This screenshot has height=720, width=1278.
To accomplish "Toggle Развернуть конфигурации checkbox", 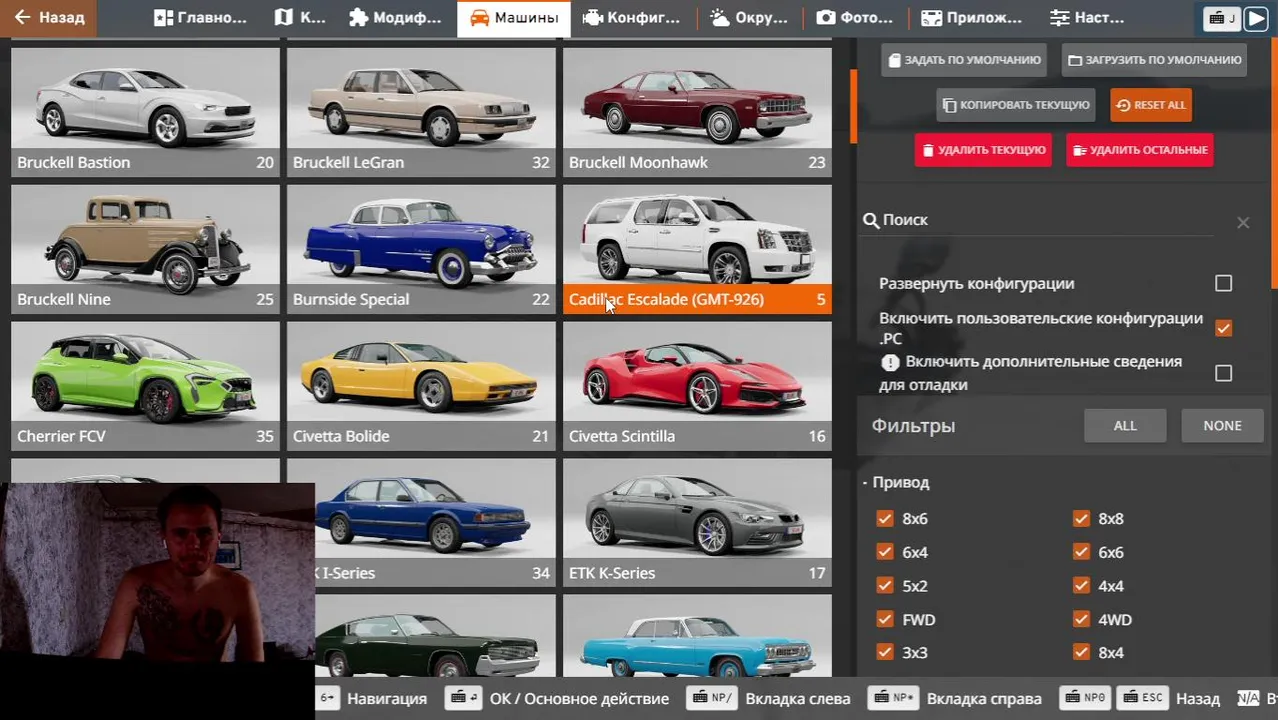I will click(1223, 283).
